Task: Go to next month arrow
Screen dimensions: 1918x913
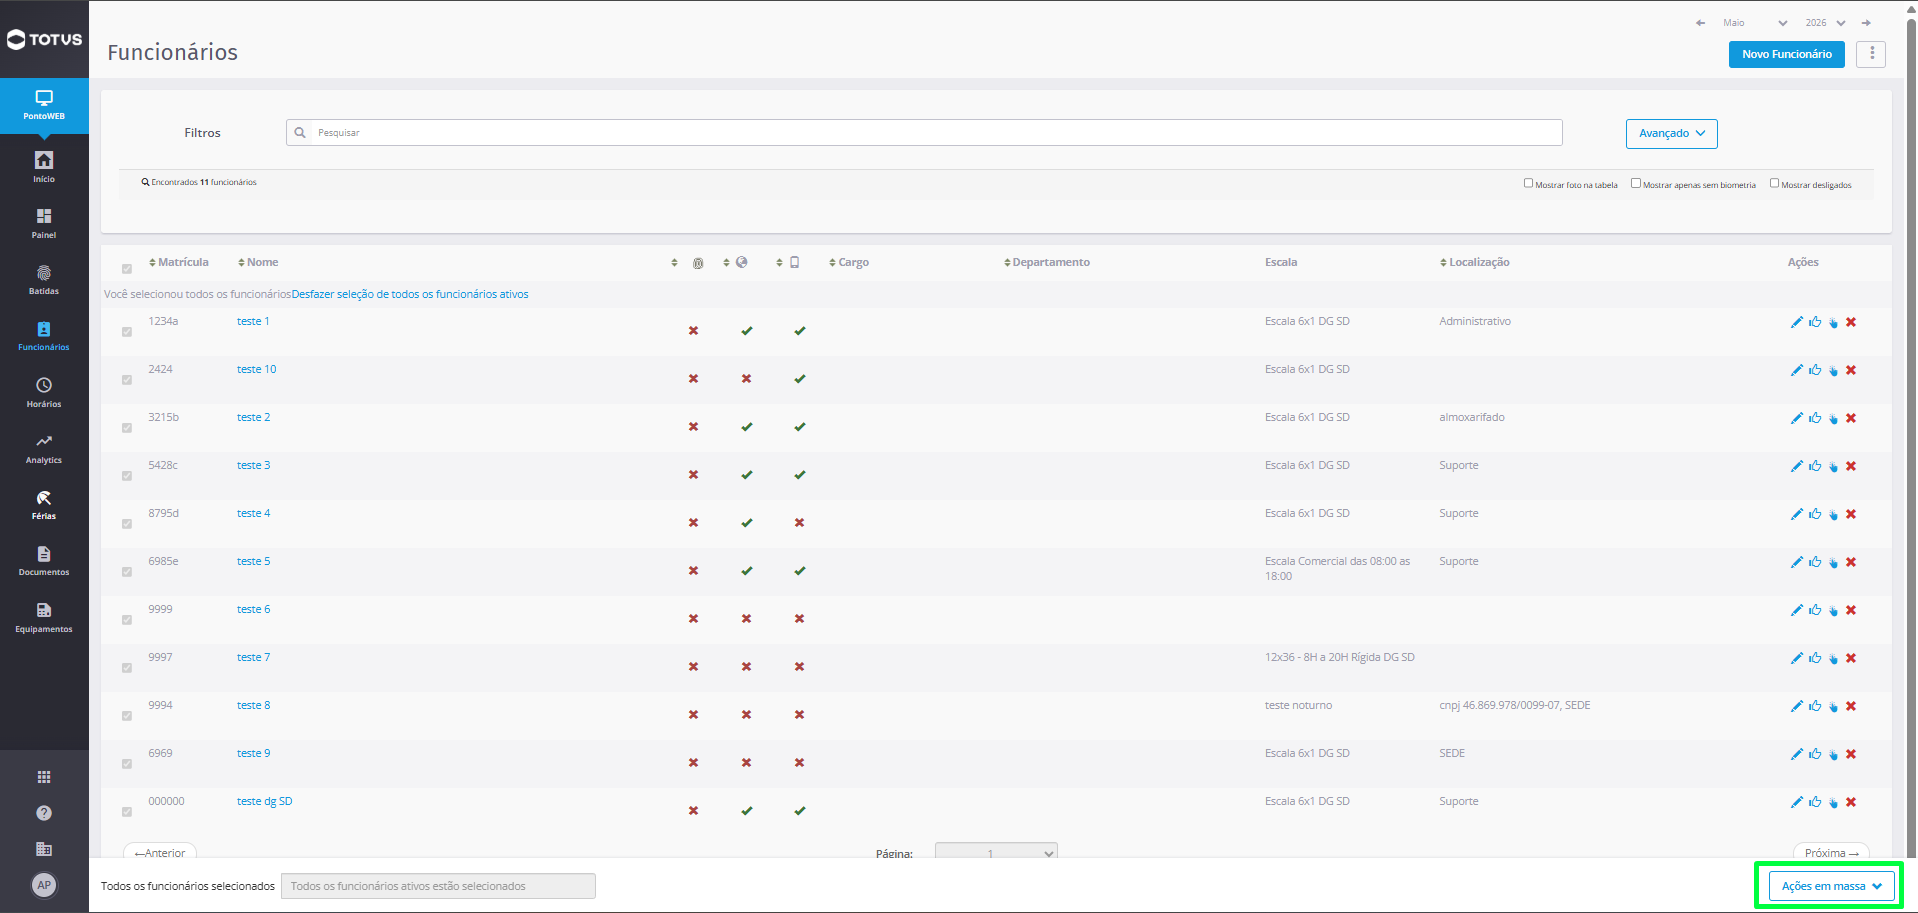Action: pos(1866,23)
